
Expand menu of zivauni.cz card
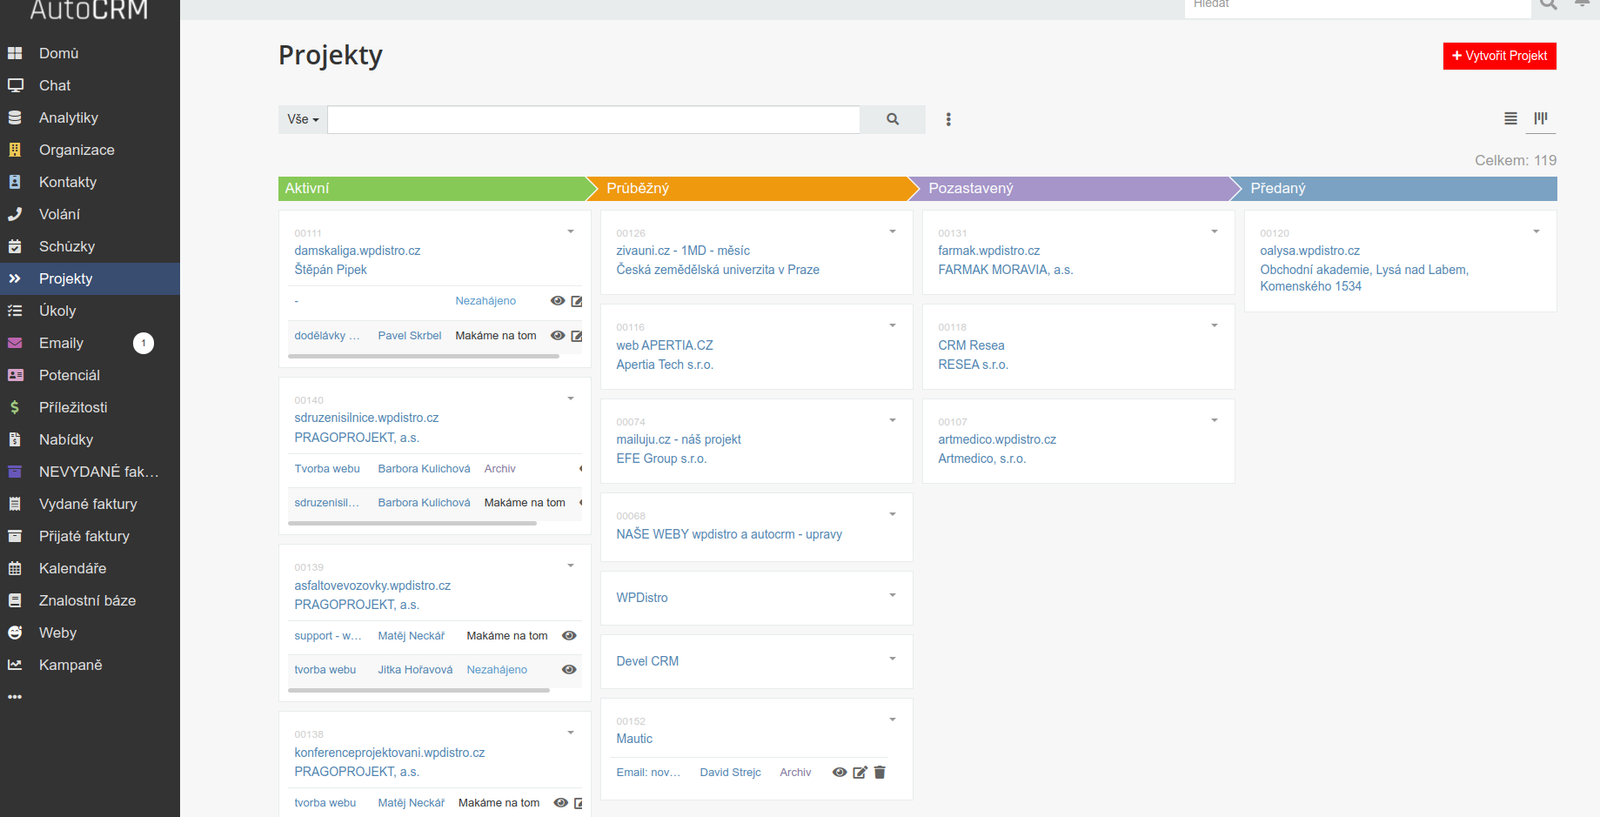(893, 232)
